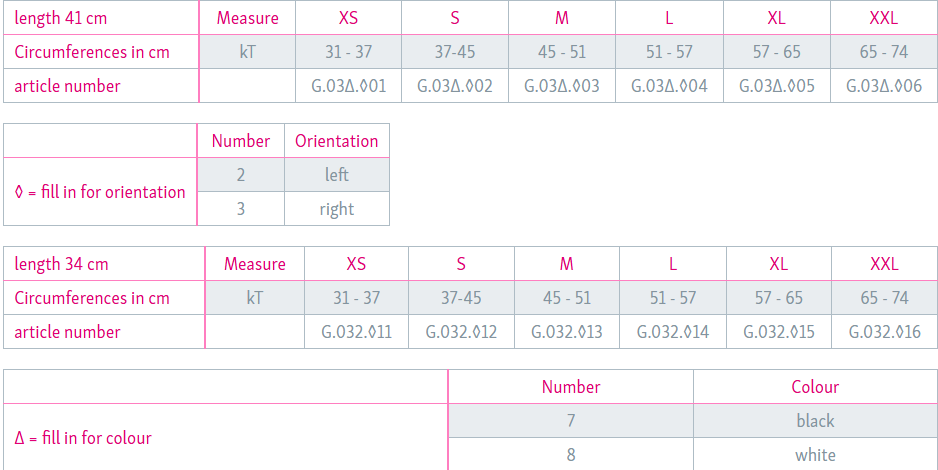938x470 pixels.
Task: Click article number G.032.◊15
Action: (779, 332)
